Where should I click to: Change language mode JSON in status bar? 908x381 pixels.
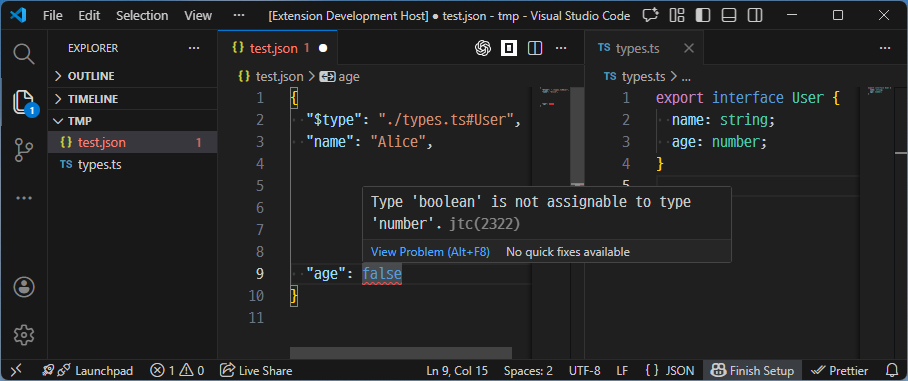pos(669,371)
